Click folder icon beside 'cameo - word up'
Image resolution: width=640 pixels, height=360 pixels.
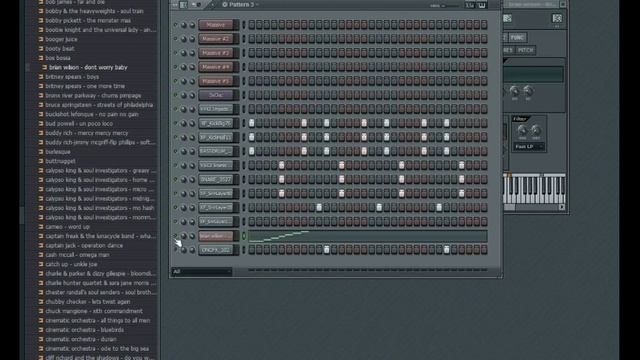click(x=41, y=227)
